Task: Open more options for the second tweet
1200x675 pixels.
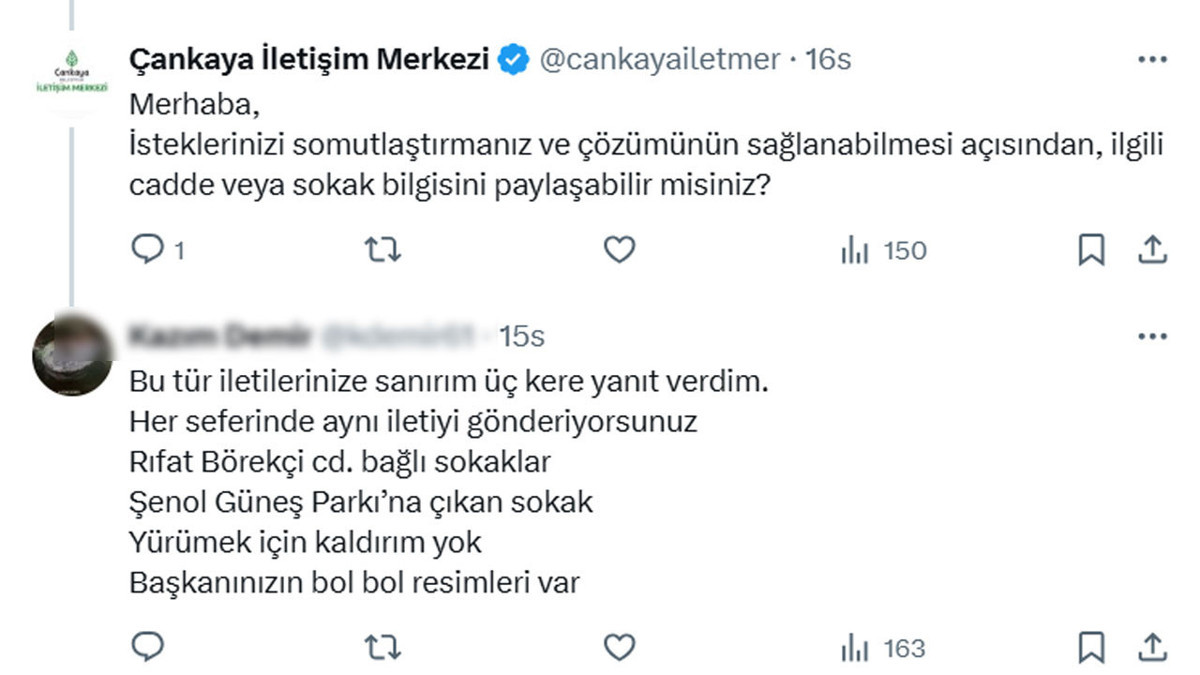Action: coord(1152,337)
